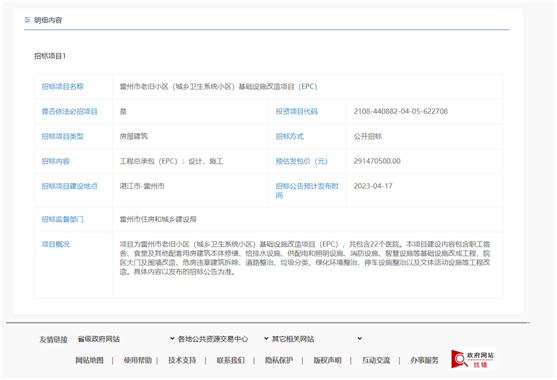The width and height of the screenshot is (557, 380).
Task: Open the 网站地图 footer link
Action: [90, 360]
